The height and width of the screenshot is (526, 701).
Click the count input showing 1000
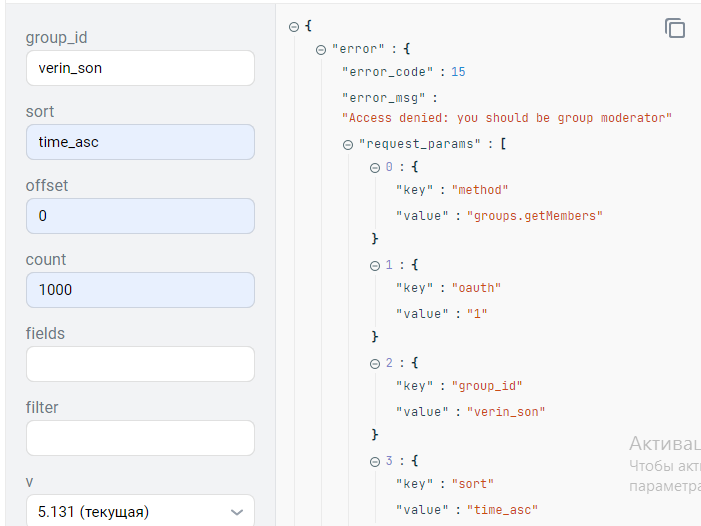140,290
